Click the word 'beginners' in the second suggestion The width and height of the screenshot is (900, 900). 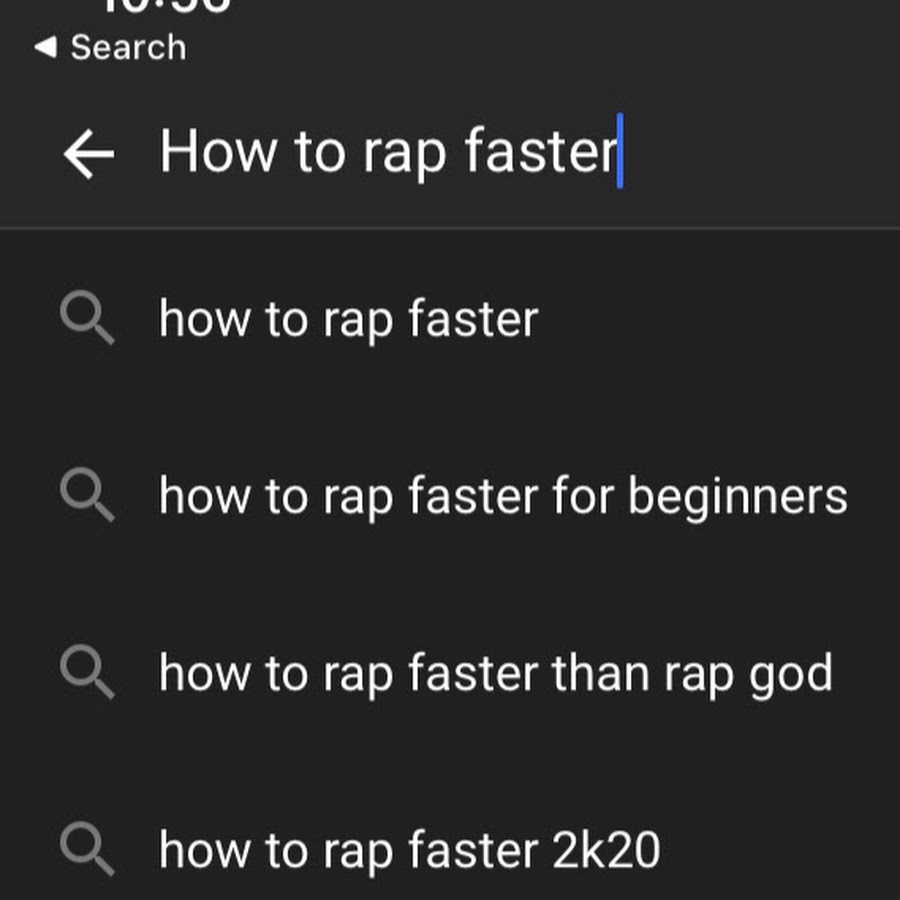point(737,497)
